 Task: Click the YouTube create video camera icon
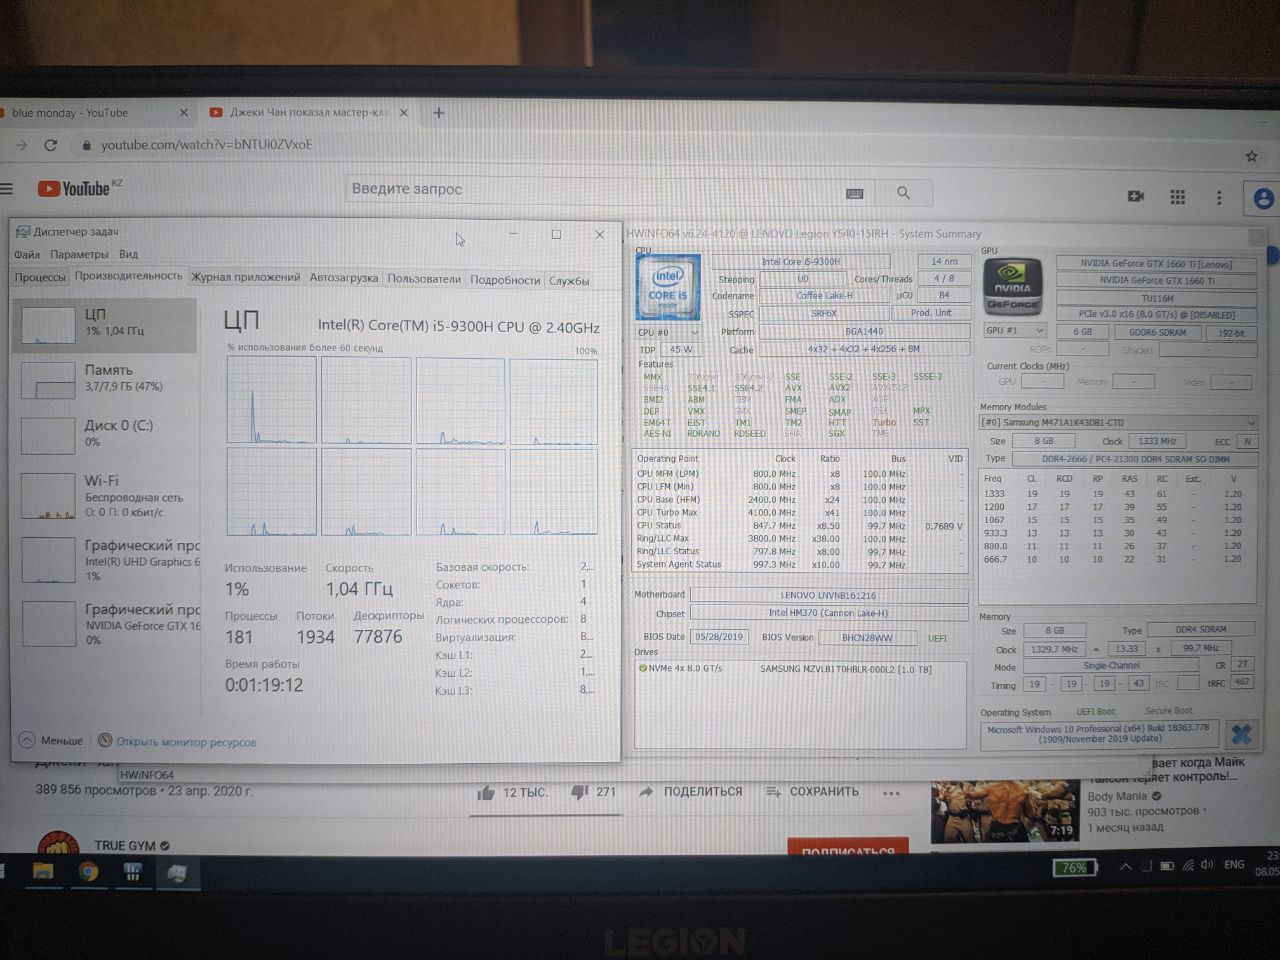(1136, 196)
